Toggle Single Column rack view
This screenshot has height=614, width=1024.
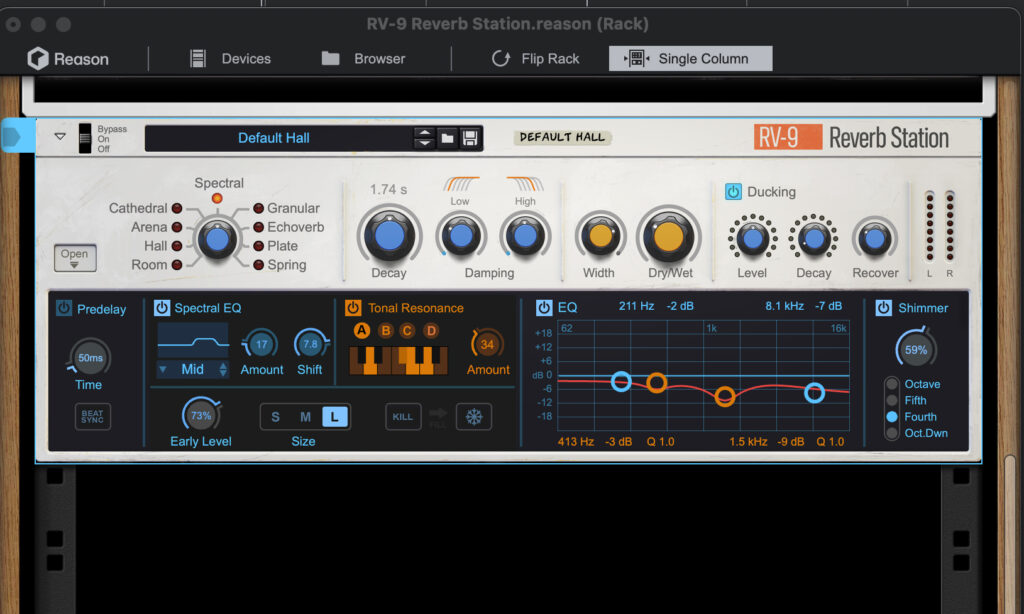(690, 59)
